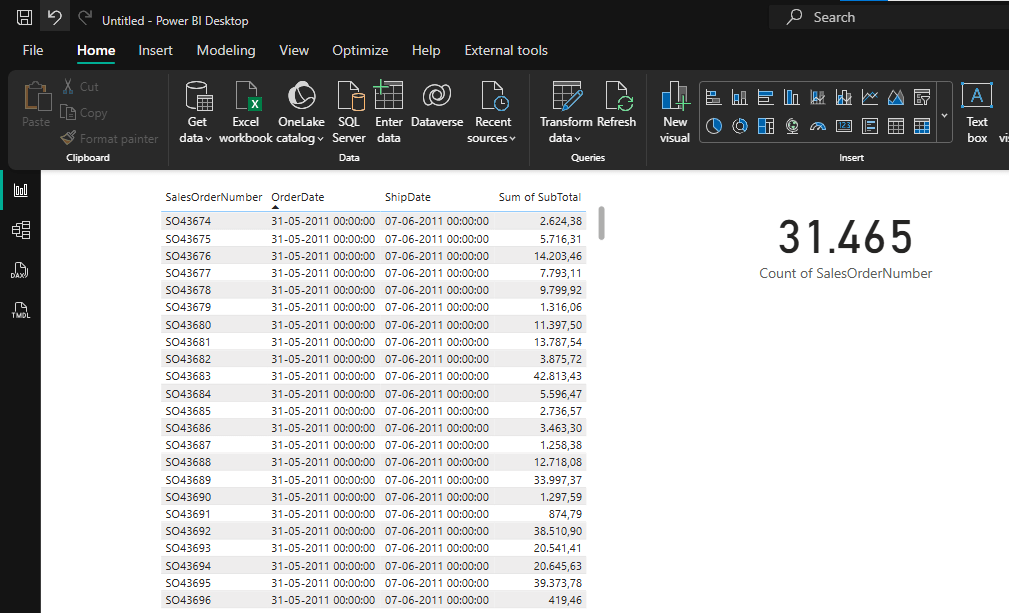Image resolution: width=1009 pixels, height=613 pixels.
Task: Open the Modeling ribbon tab
Action: coord(225,50)
